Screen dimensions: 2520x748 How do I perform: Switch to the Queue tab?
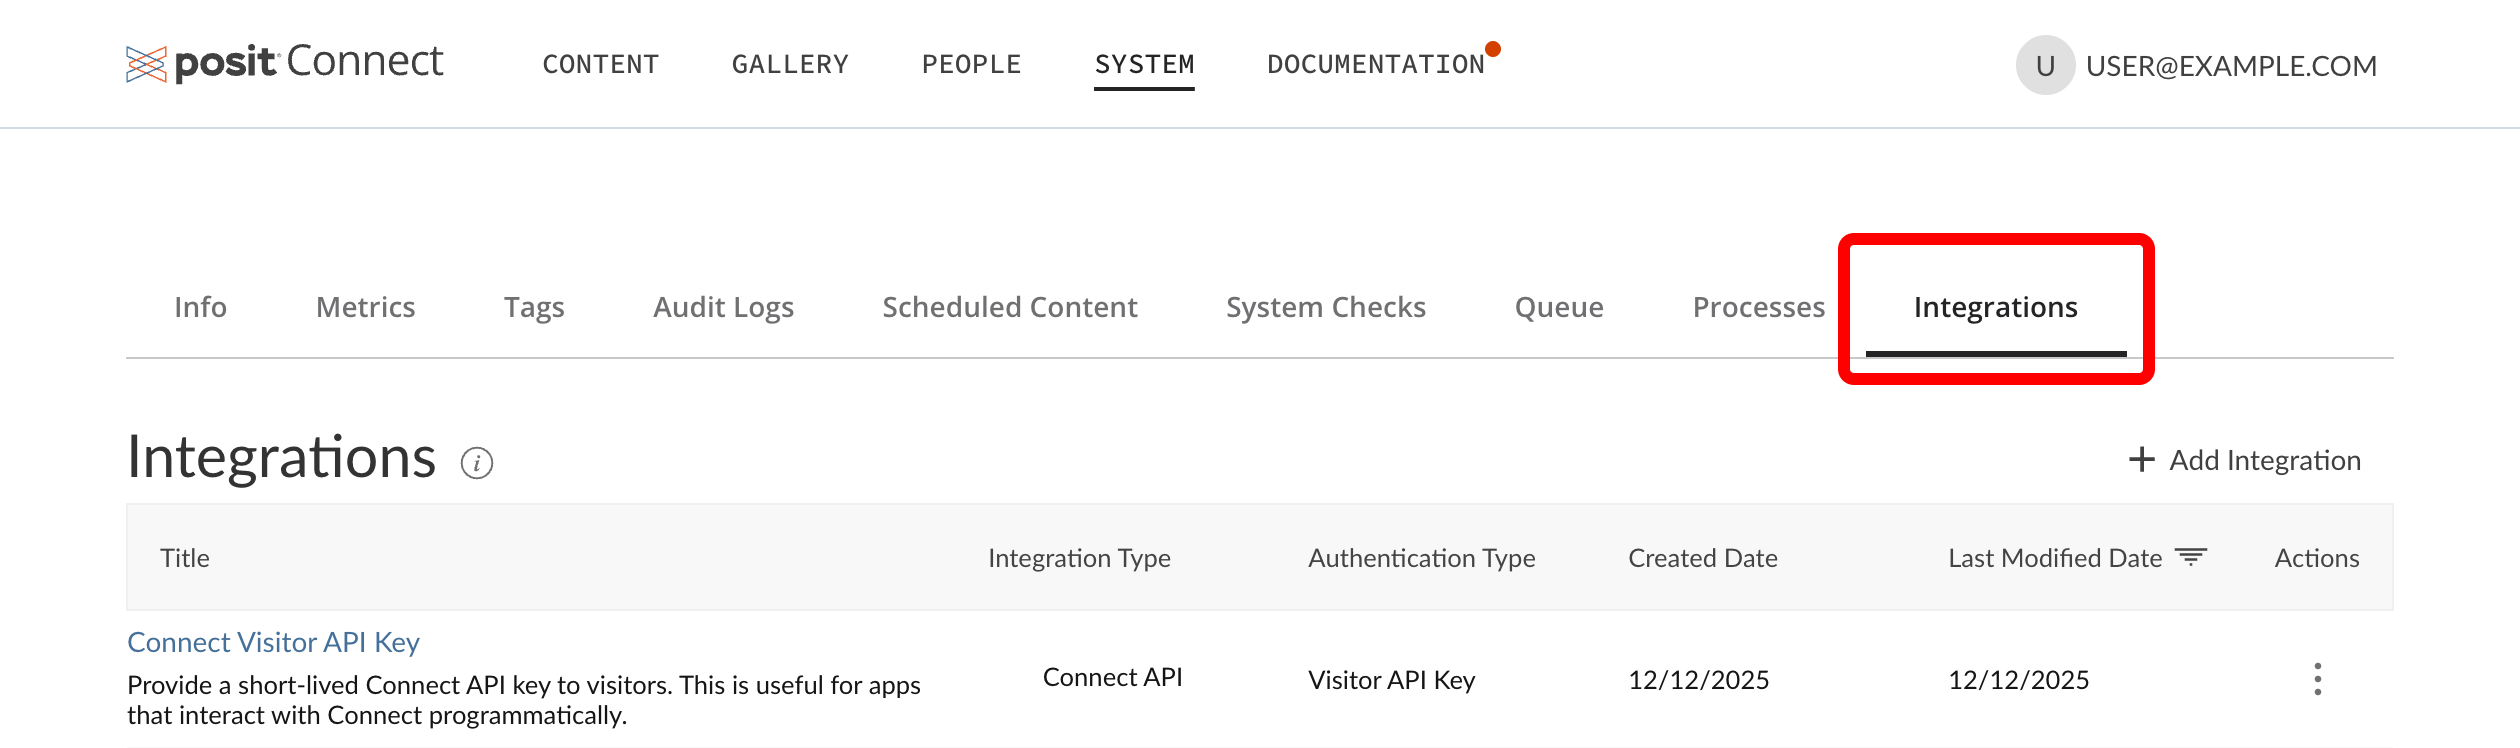(x=1558, y=307)
